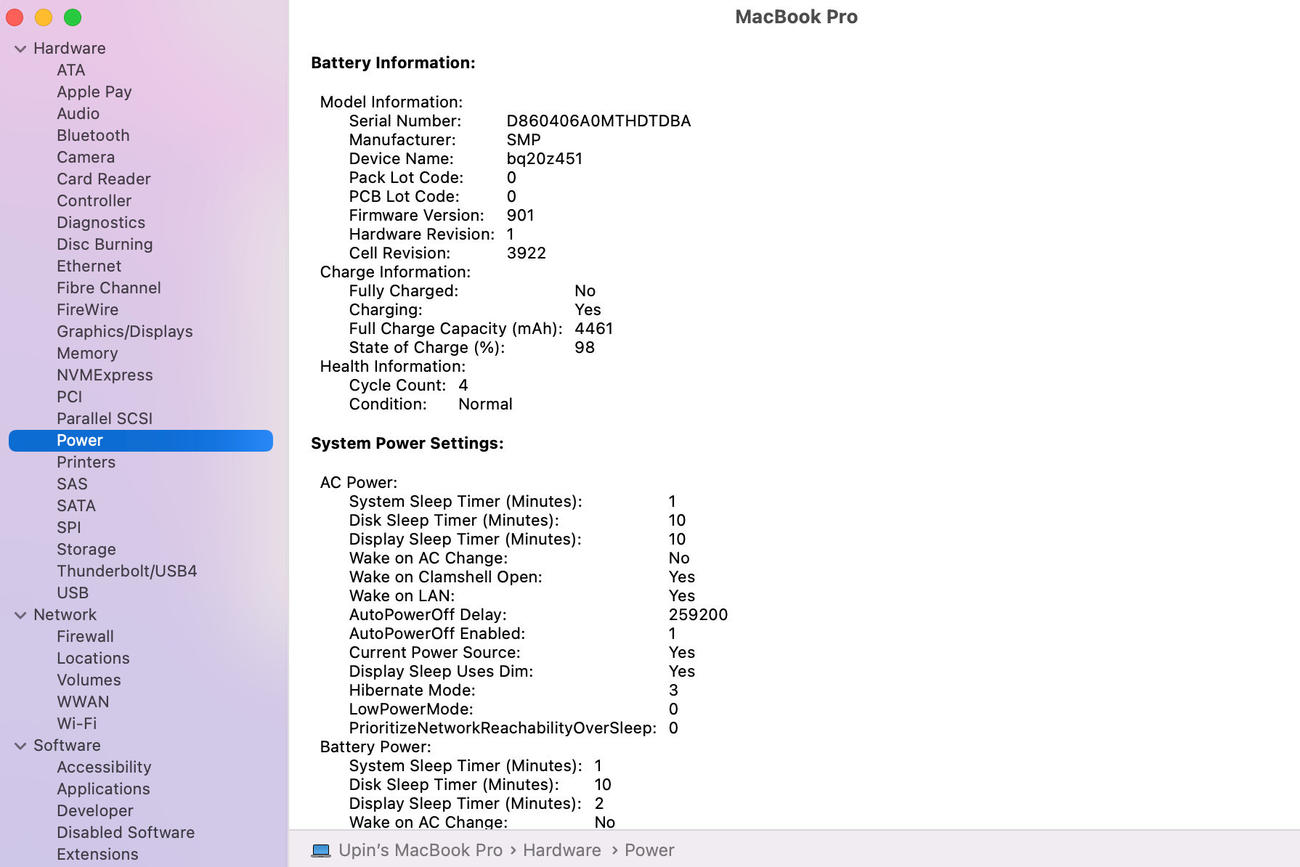
Task: Select Bluetooth in the sidebar
Action: pos(93,135)
